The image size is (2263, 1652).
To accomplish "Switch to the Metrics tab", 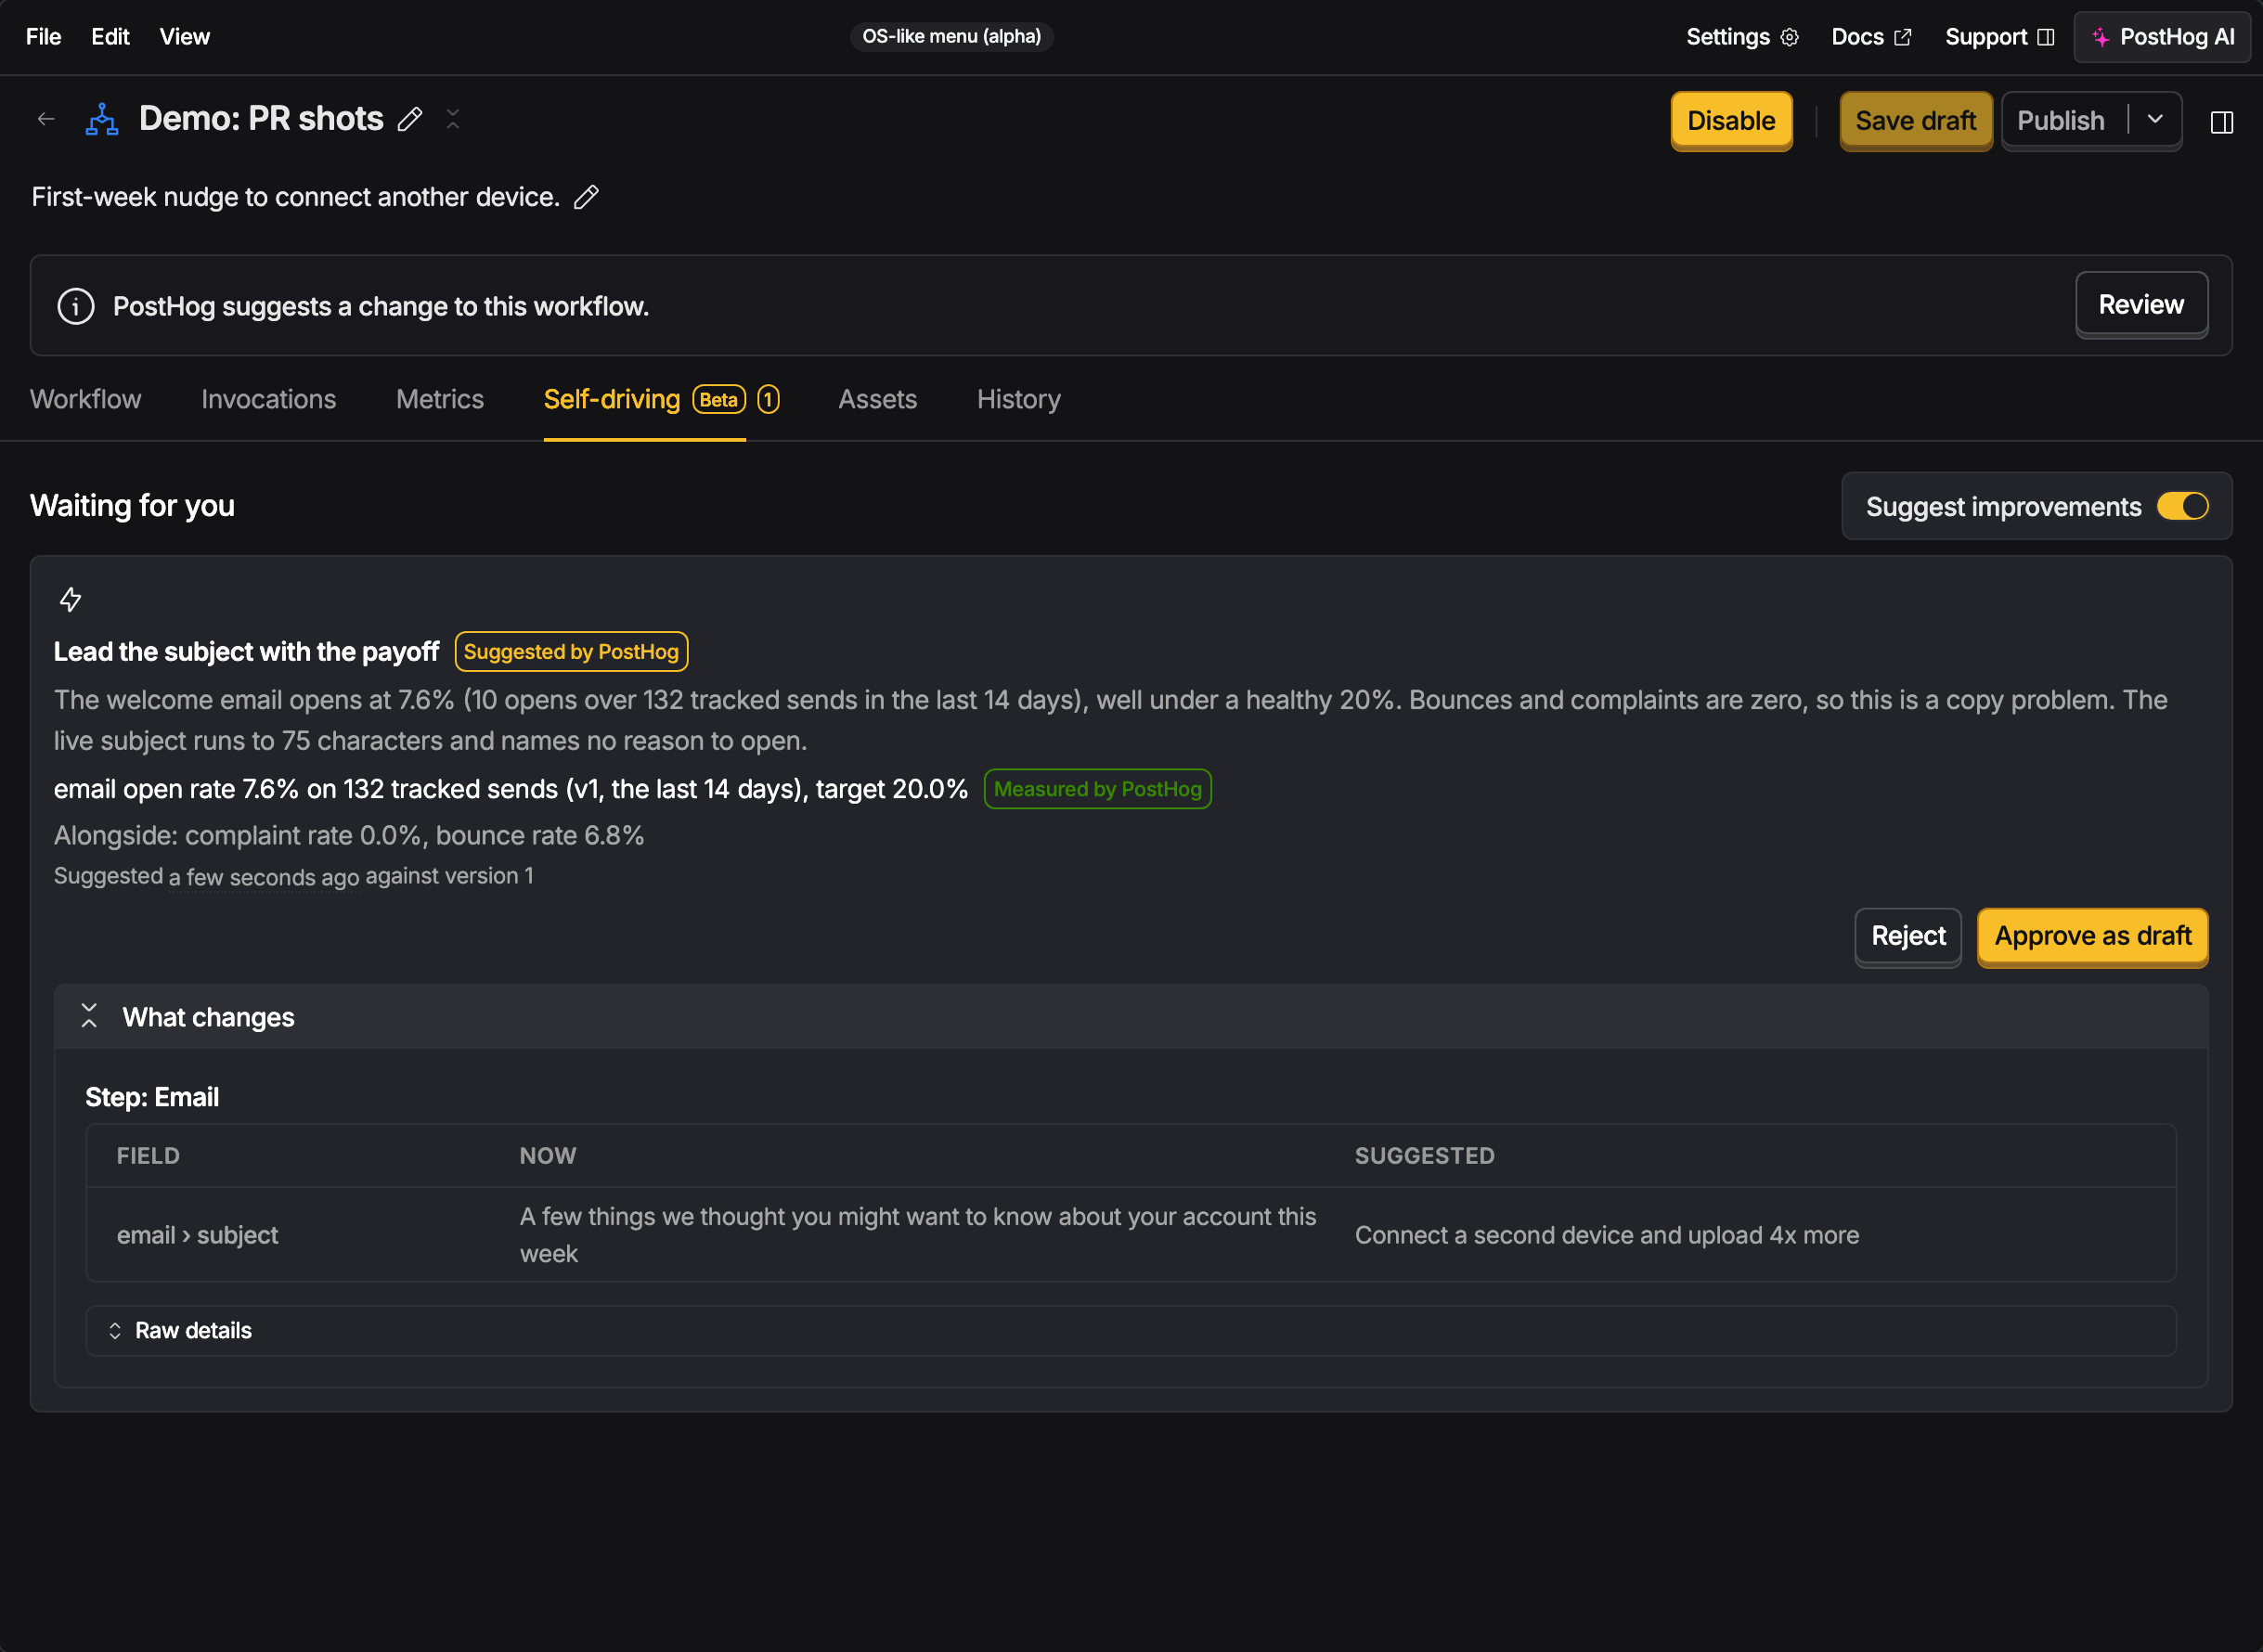I will pos(440,399).
